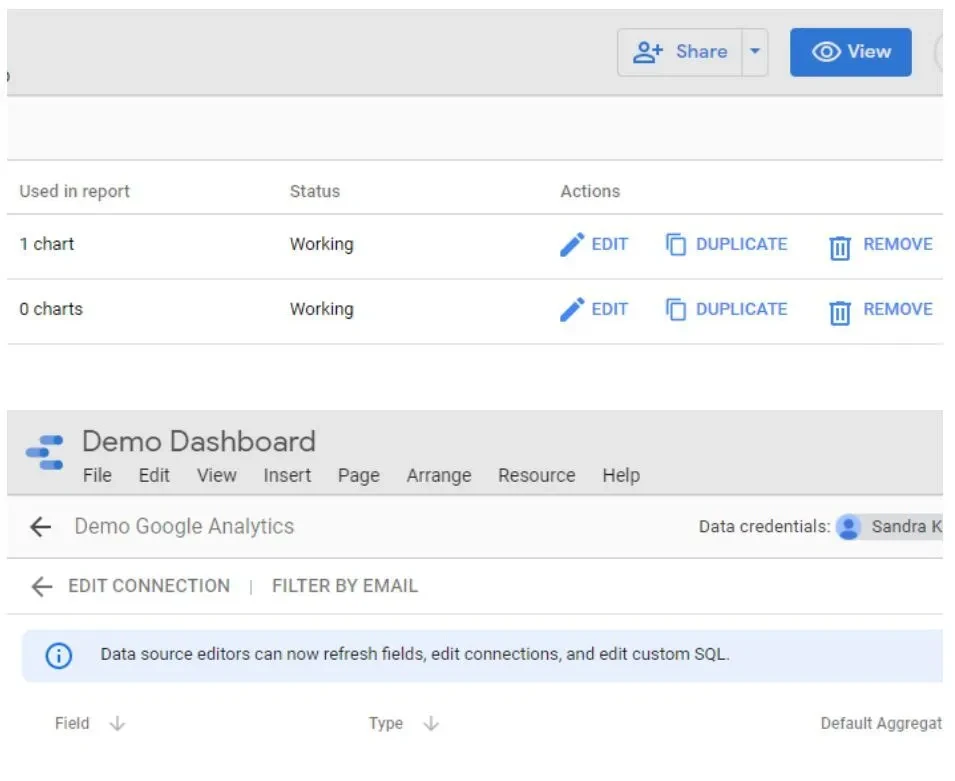Click the Edit pencil icon on the 0-charts row
Viewport: 955px width, 781px height.
pos(574,309)
